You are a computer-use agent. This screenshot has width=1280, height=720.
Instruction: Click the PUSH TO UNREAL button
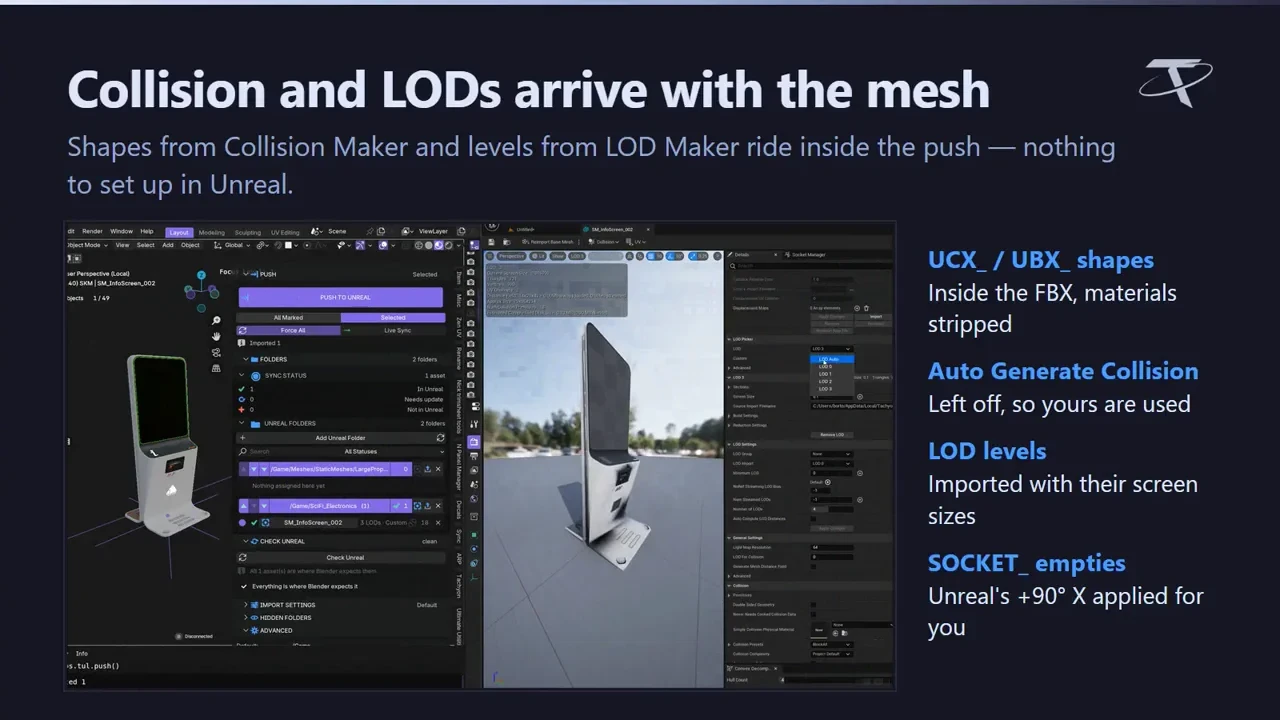coord(340,297)
